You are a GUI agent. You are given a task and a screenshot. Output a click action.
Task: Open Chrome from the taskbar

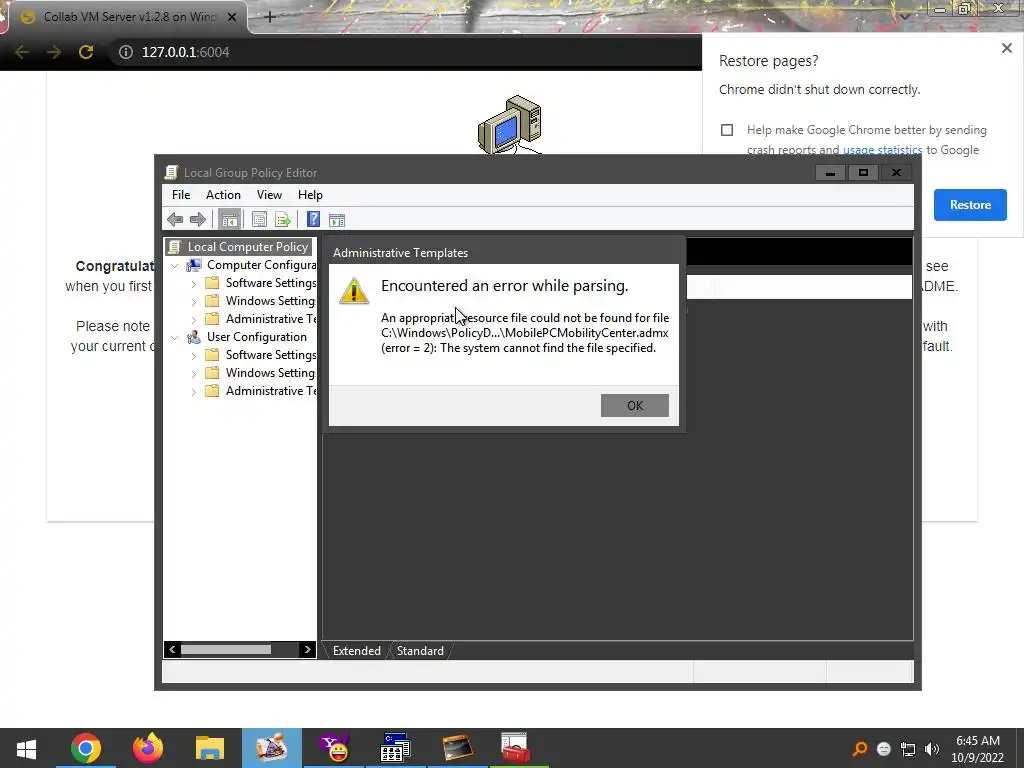coord(86,748)
